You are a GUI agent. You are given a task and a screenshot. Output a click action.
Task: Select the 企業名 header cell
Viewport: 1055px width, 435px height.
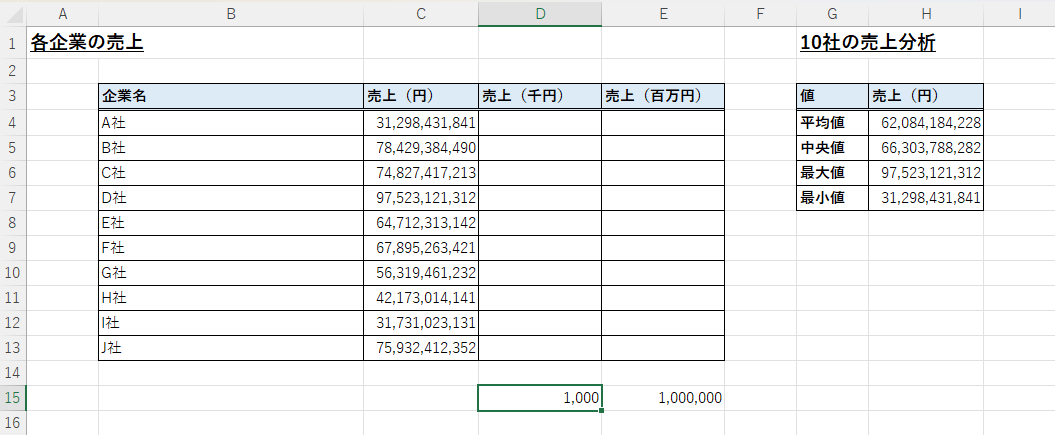coord(230,96)
